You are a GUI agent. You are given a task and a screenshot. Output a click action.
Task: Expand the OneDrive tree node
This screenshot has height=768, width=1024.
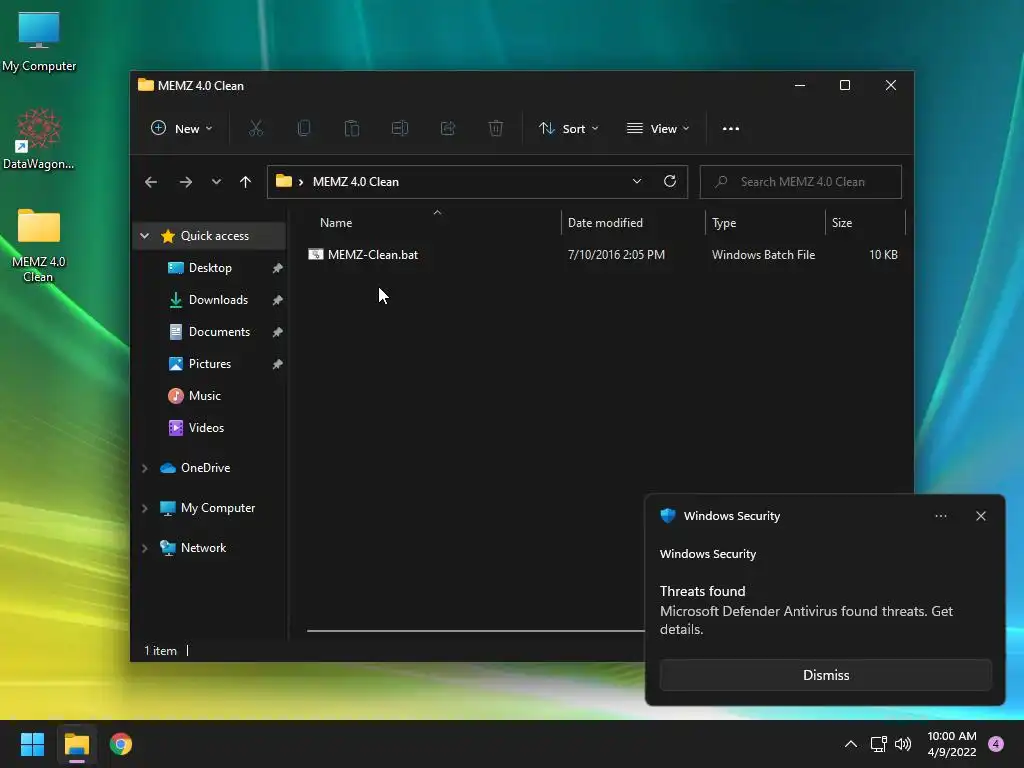point(145,468)
